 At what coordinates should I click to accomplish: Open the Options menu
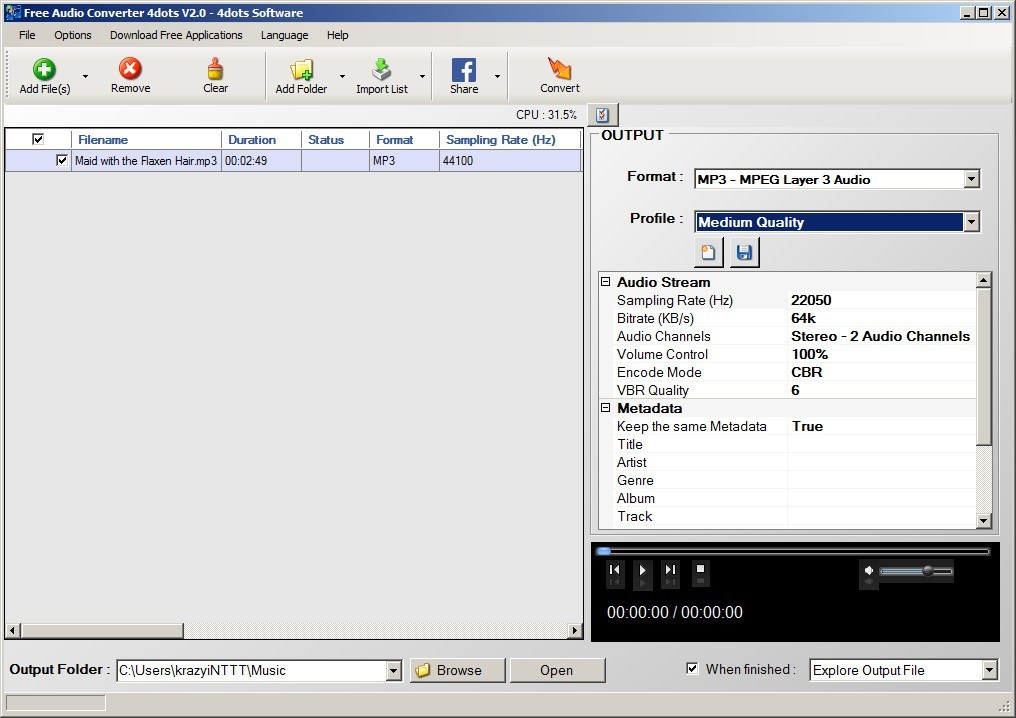click(72, 34)
